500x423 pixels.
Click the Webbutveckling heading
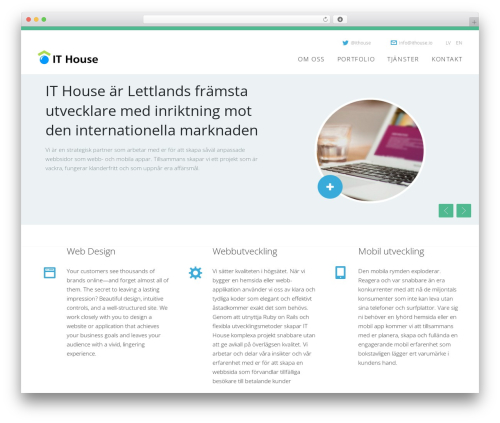(x=245, y=252)
